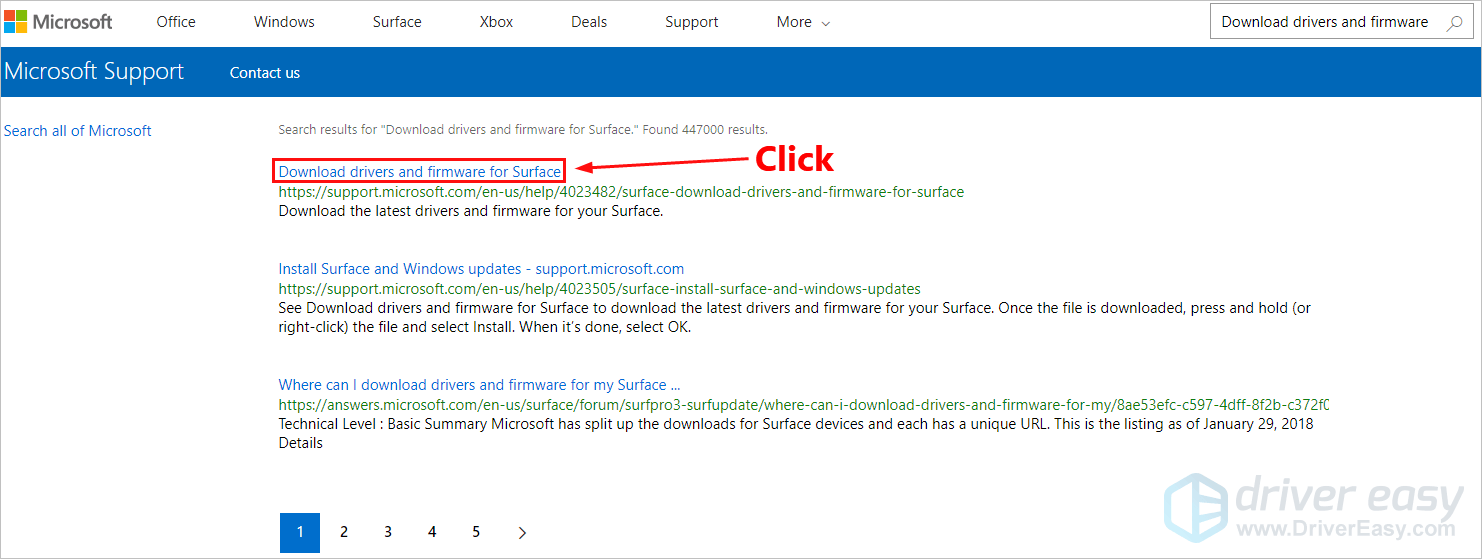Click the answers.microsoft.com URL text
The height and width of the screenshot is (559, 1482).
[x=803, y=405]
